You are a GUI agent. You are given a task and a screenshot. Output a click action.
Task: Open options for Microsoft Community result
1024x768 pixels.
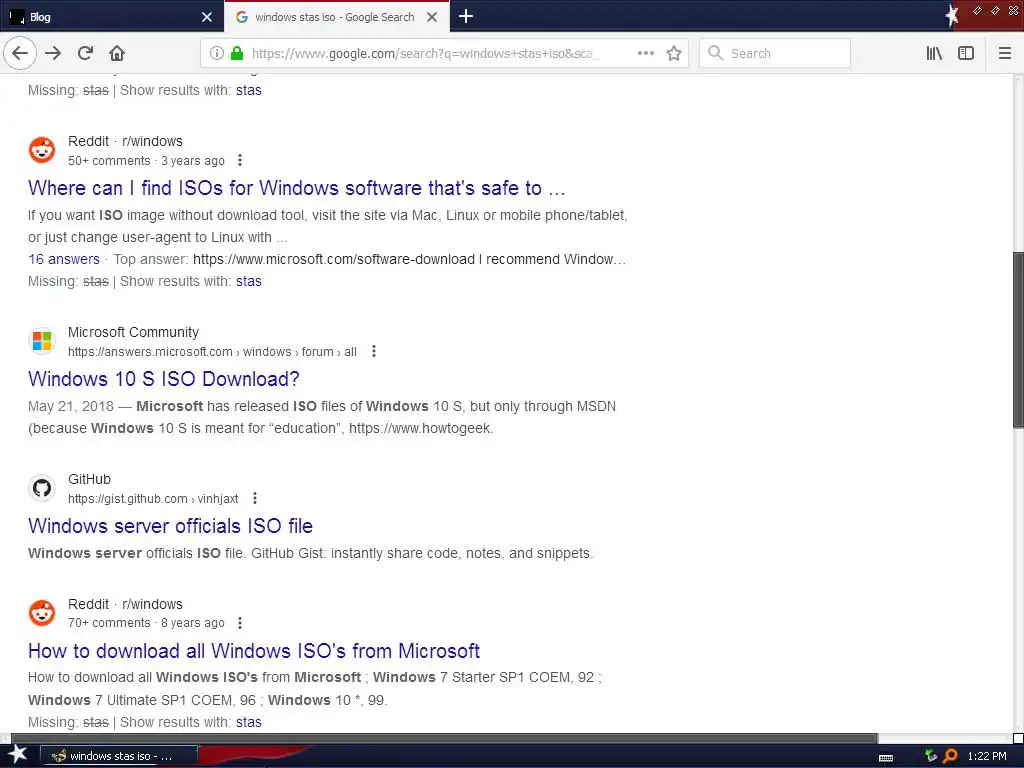pos(374,351)
